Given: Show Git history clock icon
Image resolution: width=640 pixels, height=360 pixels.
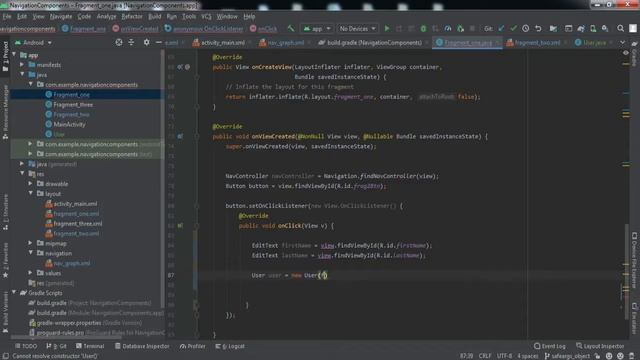Looking at the screenshot, I should 526,29.
